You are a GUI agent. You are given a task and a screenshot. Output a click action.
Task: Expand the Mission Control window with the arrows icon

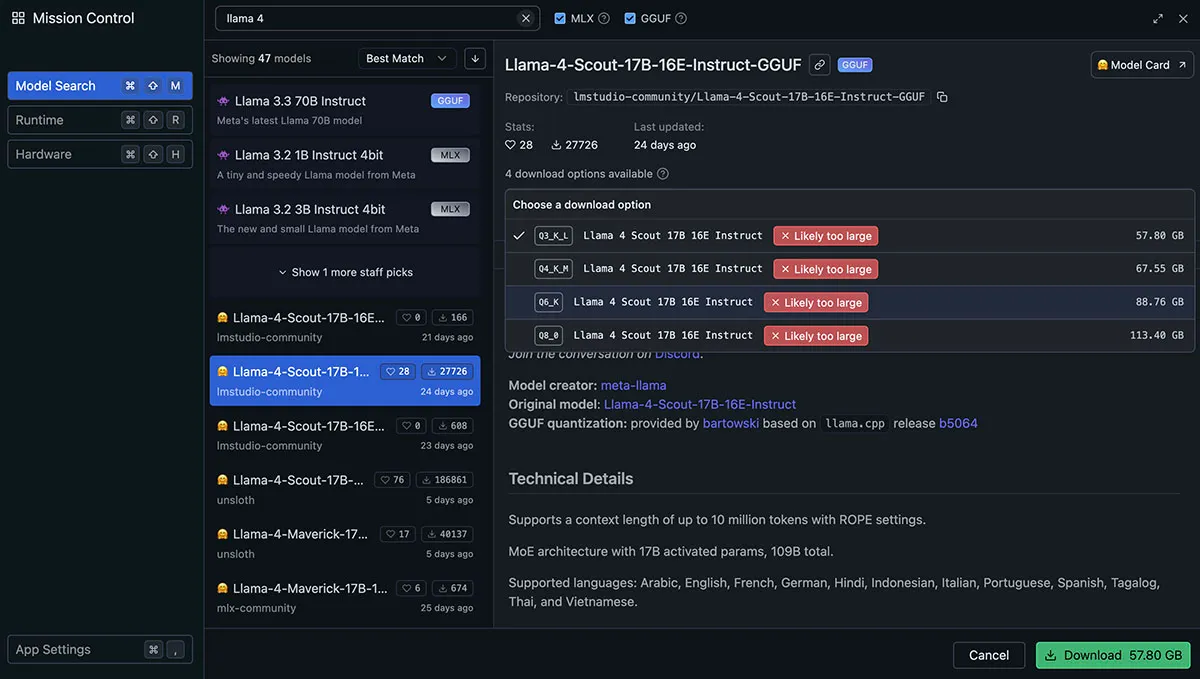1158,18
